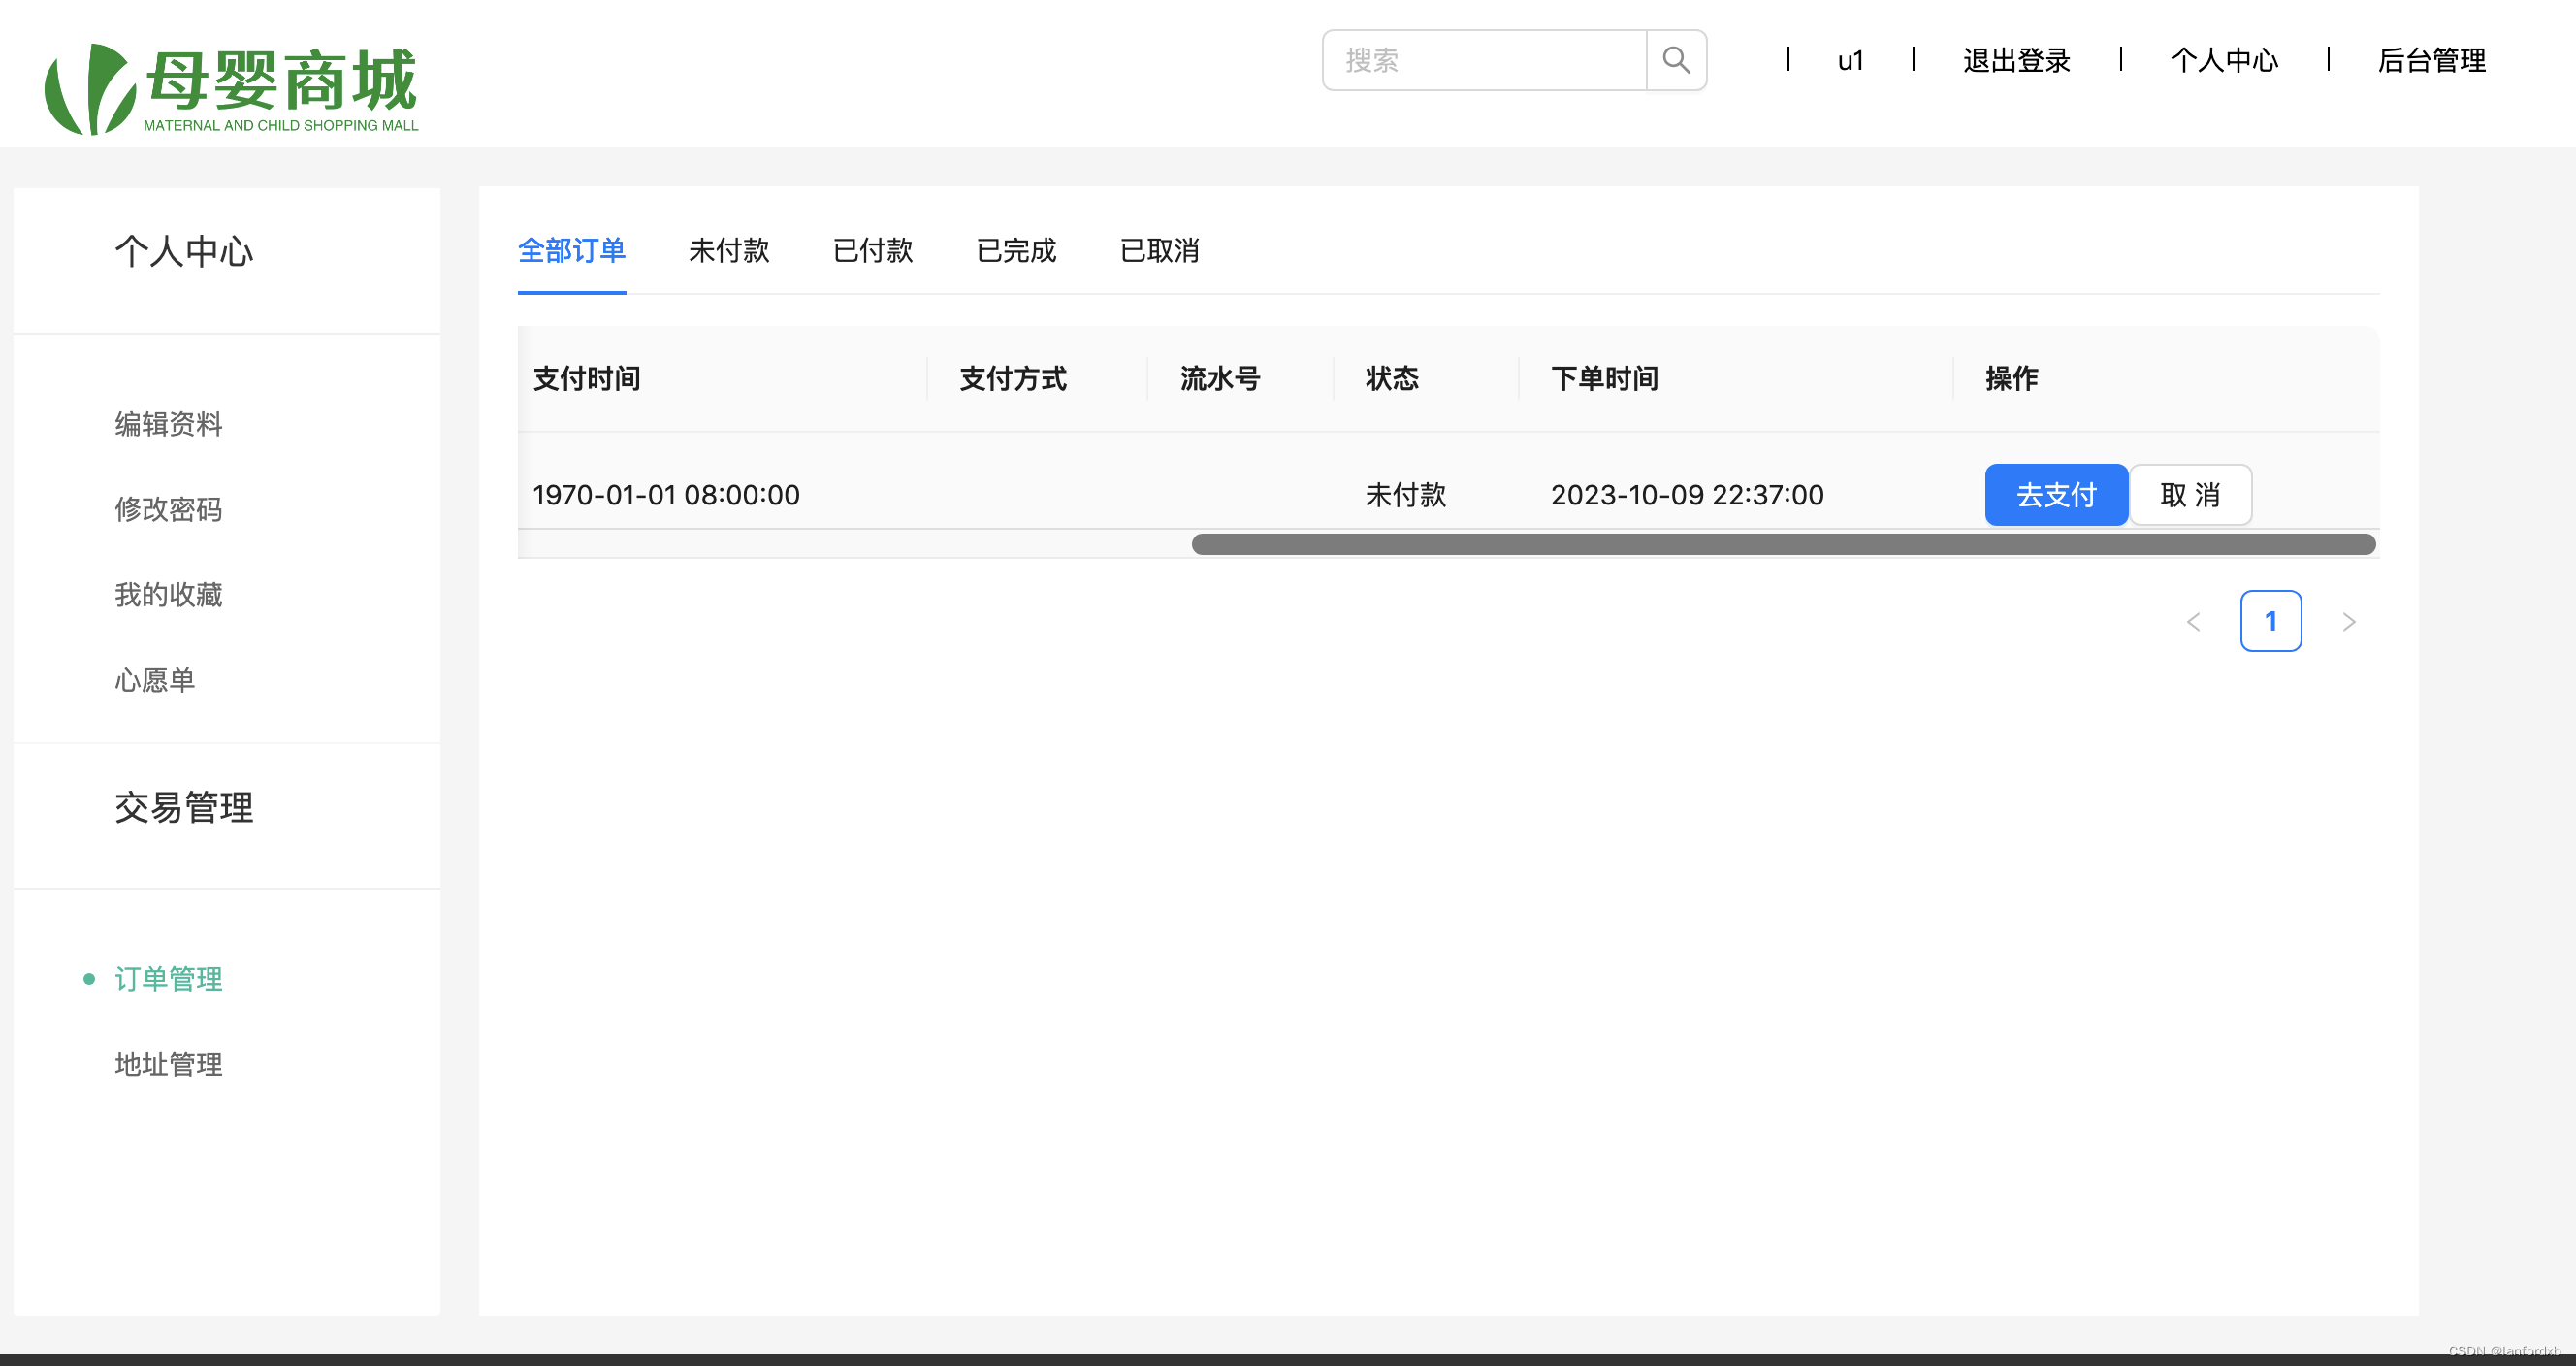Switch to the 已付款 tab
This screenshot has height=1366, width=2576.
[x=873, y=250]
